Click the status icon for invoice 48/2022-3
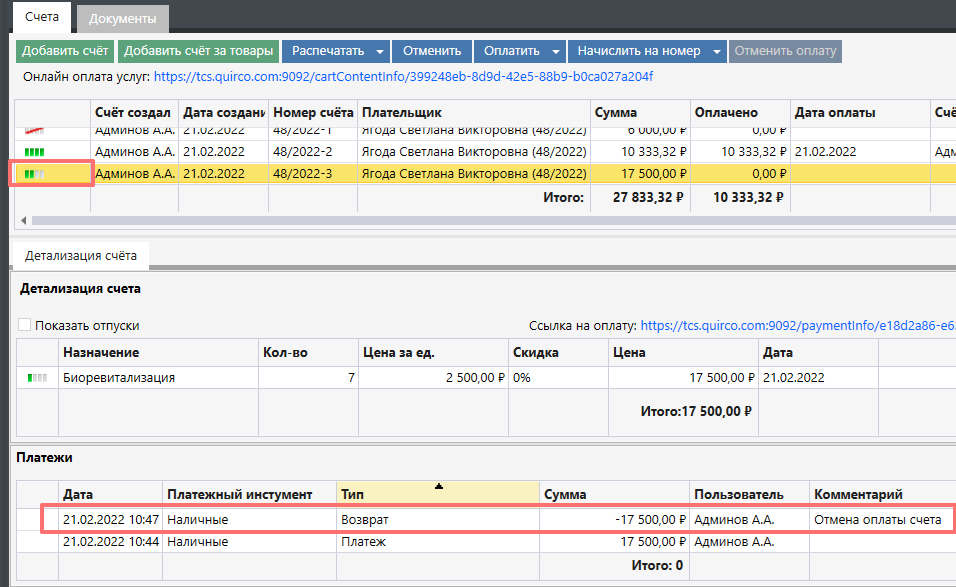 35,173
